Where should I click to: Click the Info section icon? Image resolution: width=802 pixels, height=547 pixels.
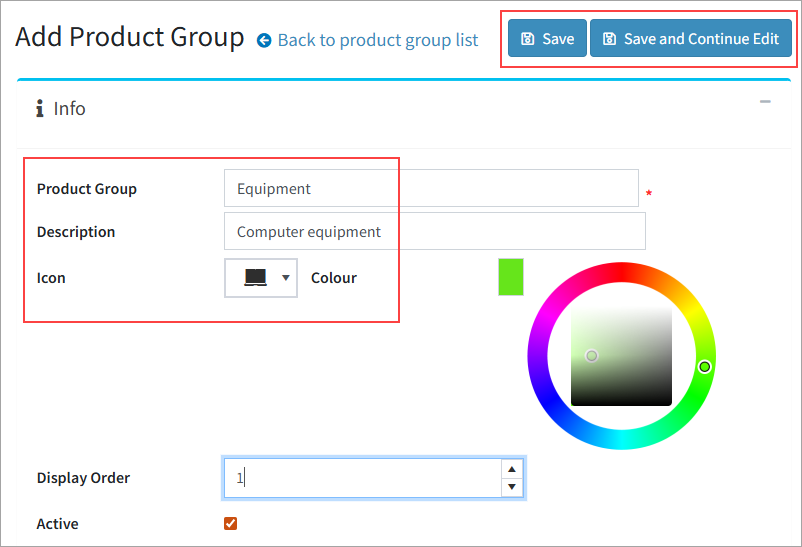click(40, 109)
